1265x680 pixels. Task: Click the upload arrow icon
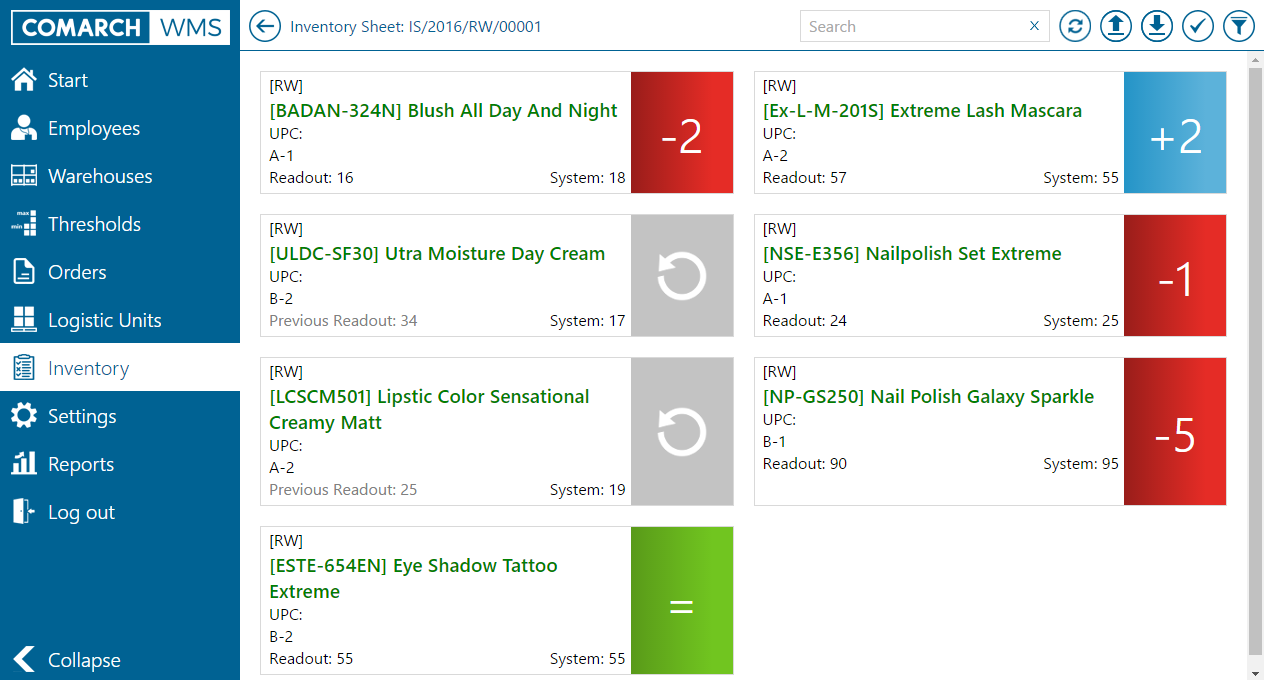(1116, 26)
